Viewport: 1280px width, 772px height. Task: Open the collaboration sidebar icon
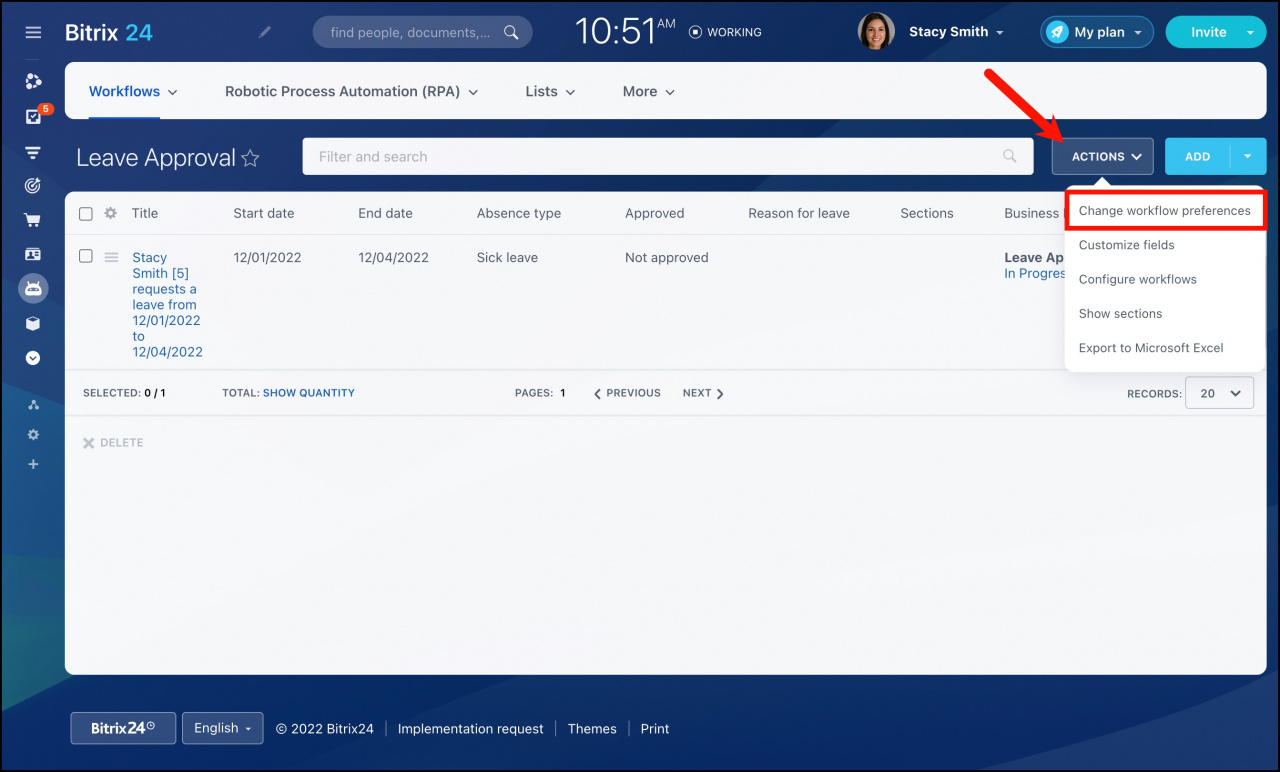pos(33,82)
